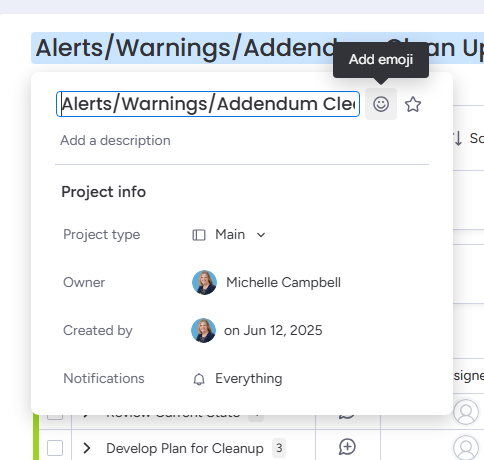Click the board name input field
484x460 pixels.
208,104
